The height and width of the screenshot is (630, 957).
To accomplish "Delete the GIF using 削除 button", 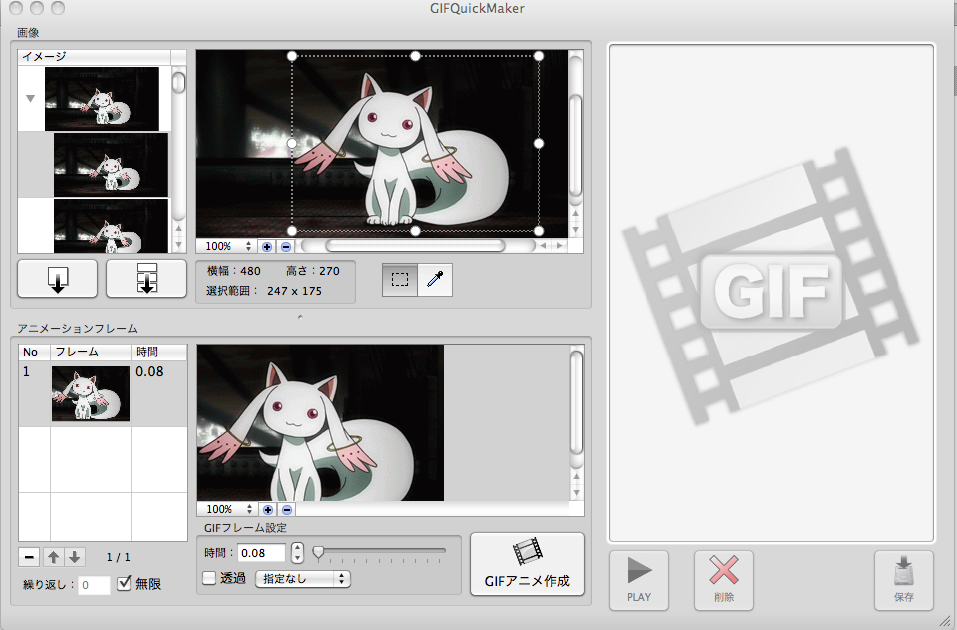I will click(x=724, y=580).
